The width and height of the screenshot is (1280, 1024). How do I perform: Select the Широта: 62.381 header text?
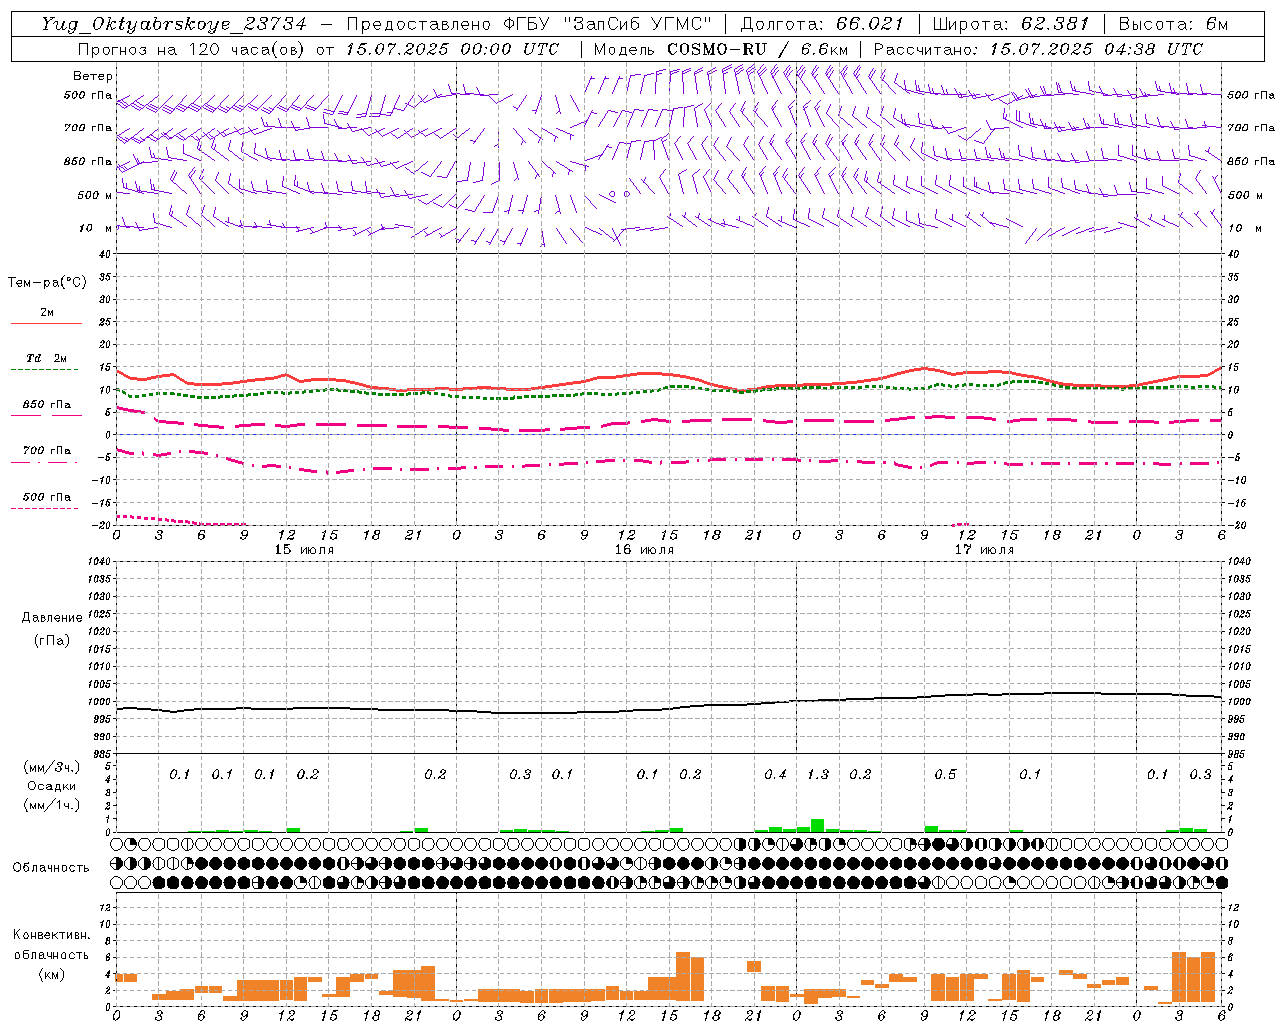(x=1010, y=24)
